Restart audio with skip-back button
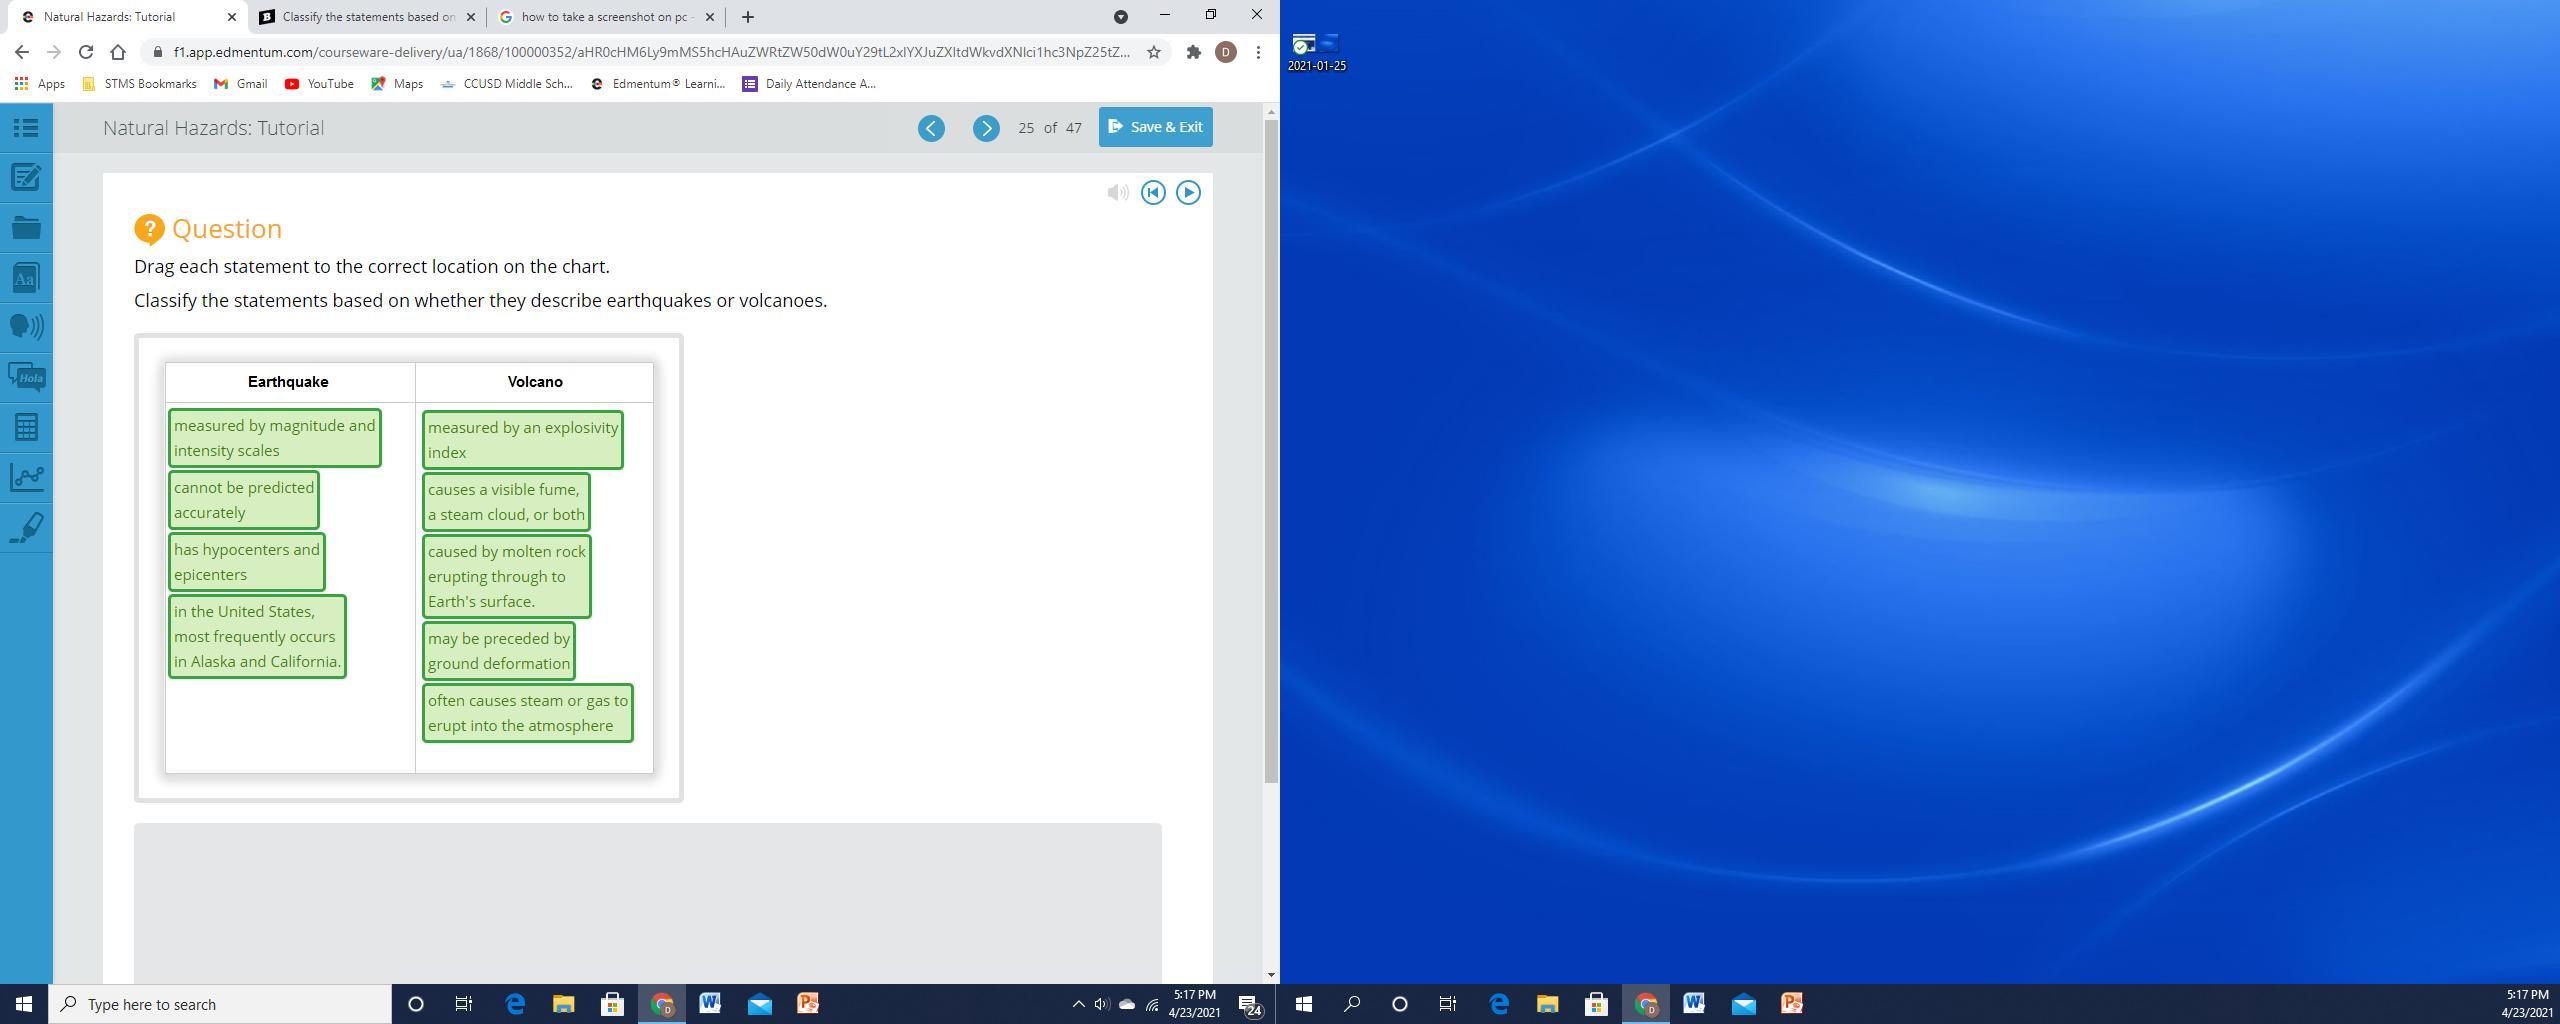Image resolution: width=2560 pixels, height=1024 pixels. tap(1153, 193)
